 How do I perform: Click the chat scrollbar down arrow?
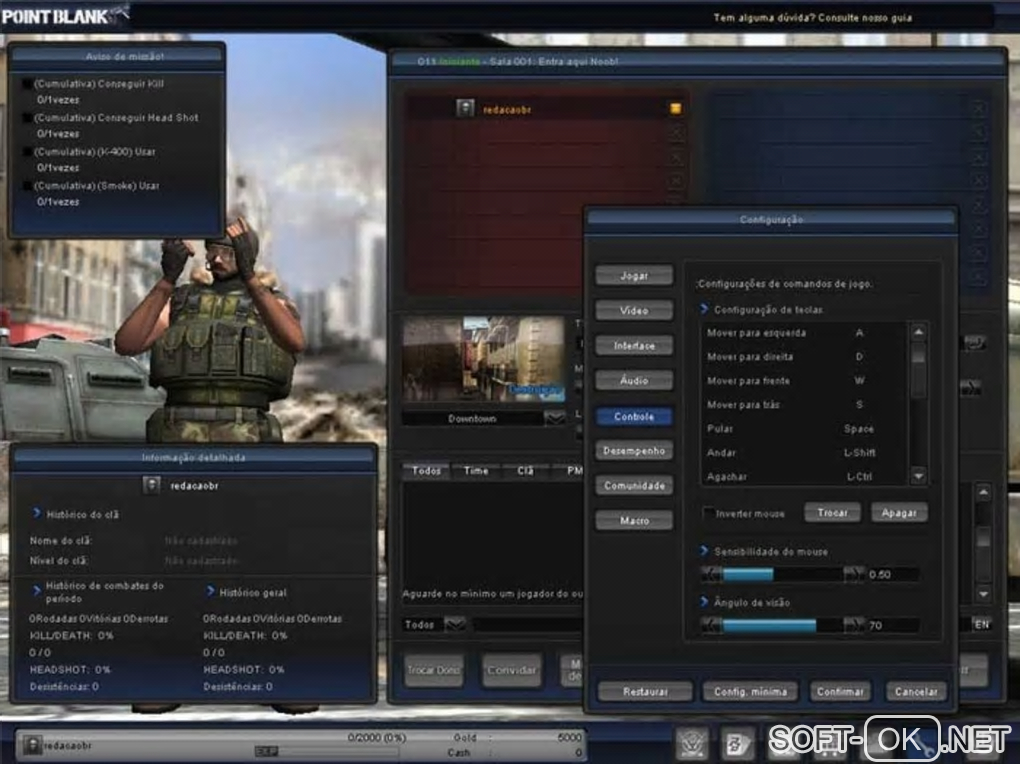click(x=983, y=593)
